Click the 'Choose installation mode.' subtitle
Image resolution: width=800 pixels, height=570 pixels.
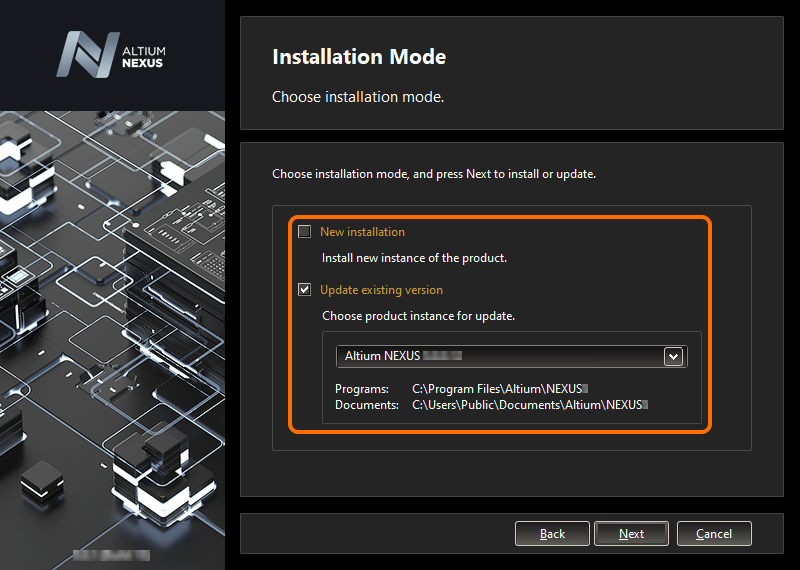357,98
